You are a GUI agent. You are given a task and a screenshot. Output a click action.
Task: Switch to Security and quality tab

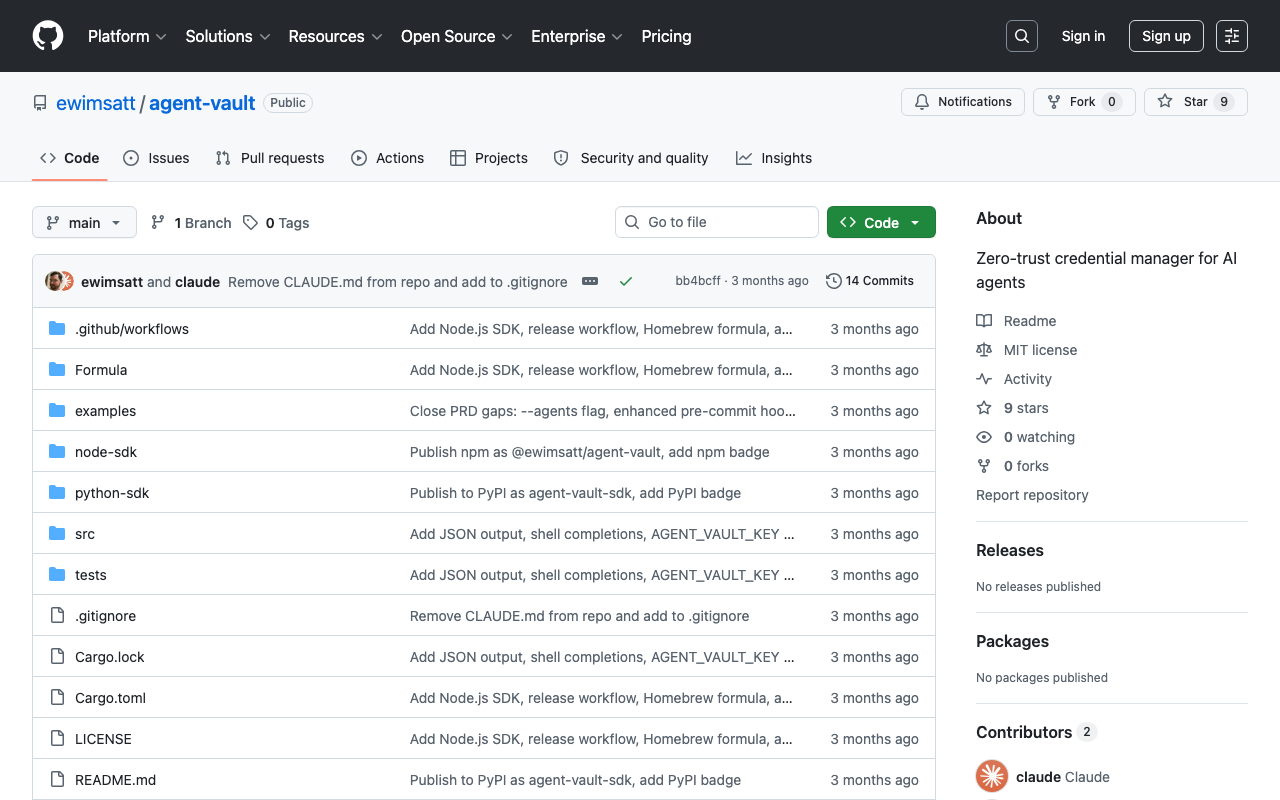point(631,158)
